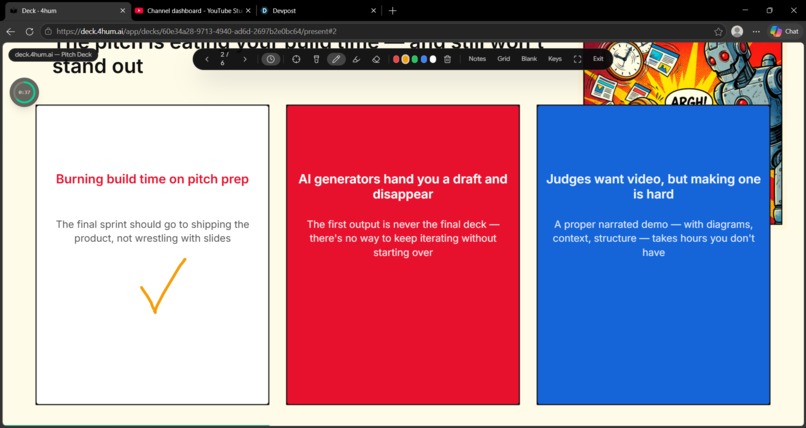Click the slide counter 2 / 6

coord(223,59)
